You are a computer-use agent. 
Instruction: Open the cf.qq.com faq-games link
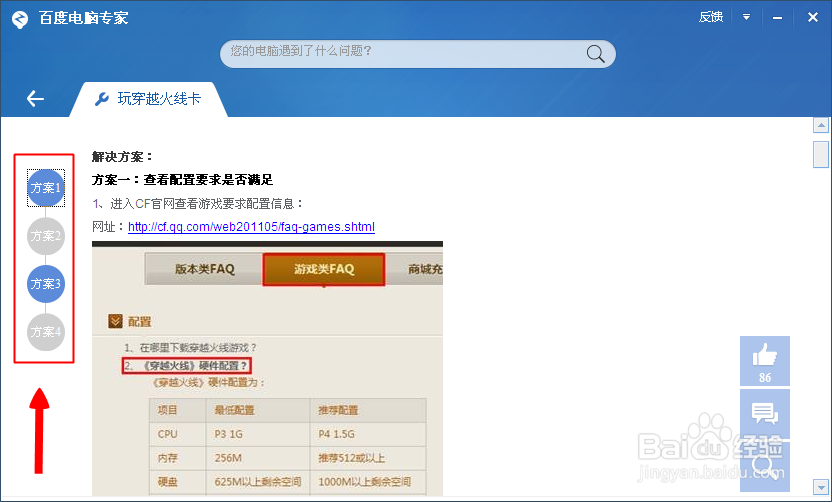252,227
